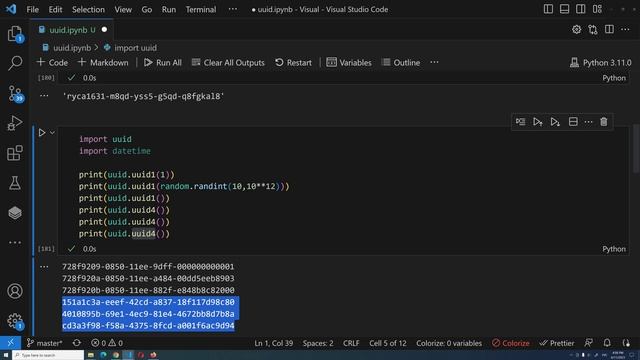Image resolution: width=640 pixels, height=360 pixels.
Task: Open the errors and warnings problems indicator
Action: tap(107, 343)
